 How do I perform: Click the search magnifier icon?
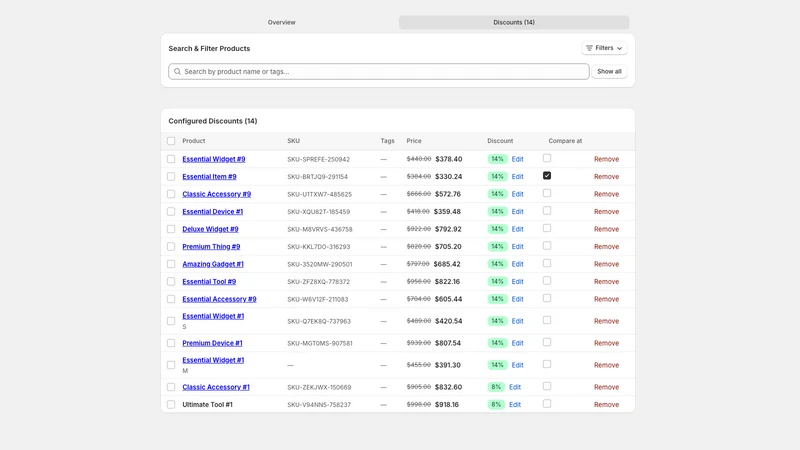(177, 71)
